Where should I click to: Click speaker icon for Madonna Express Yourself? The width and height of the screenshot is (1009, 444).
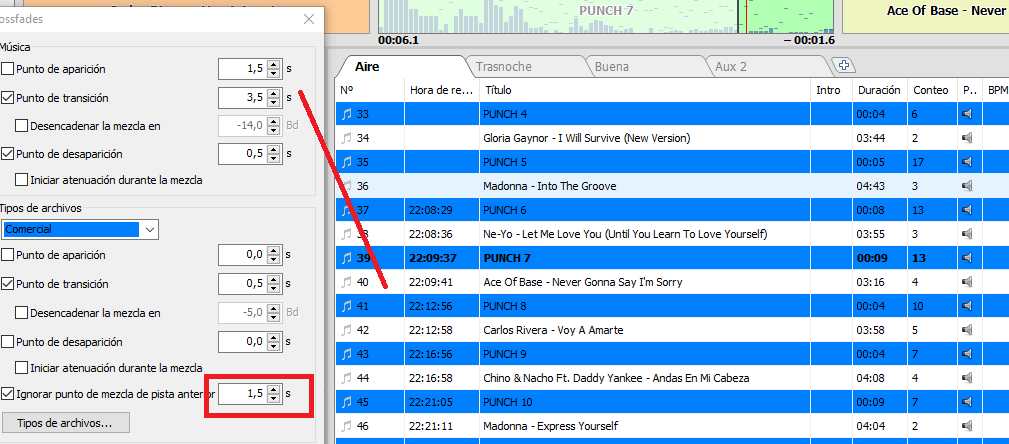(x=966, y=426)
